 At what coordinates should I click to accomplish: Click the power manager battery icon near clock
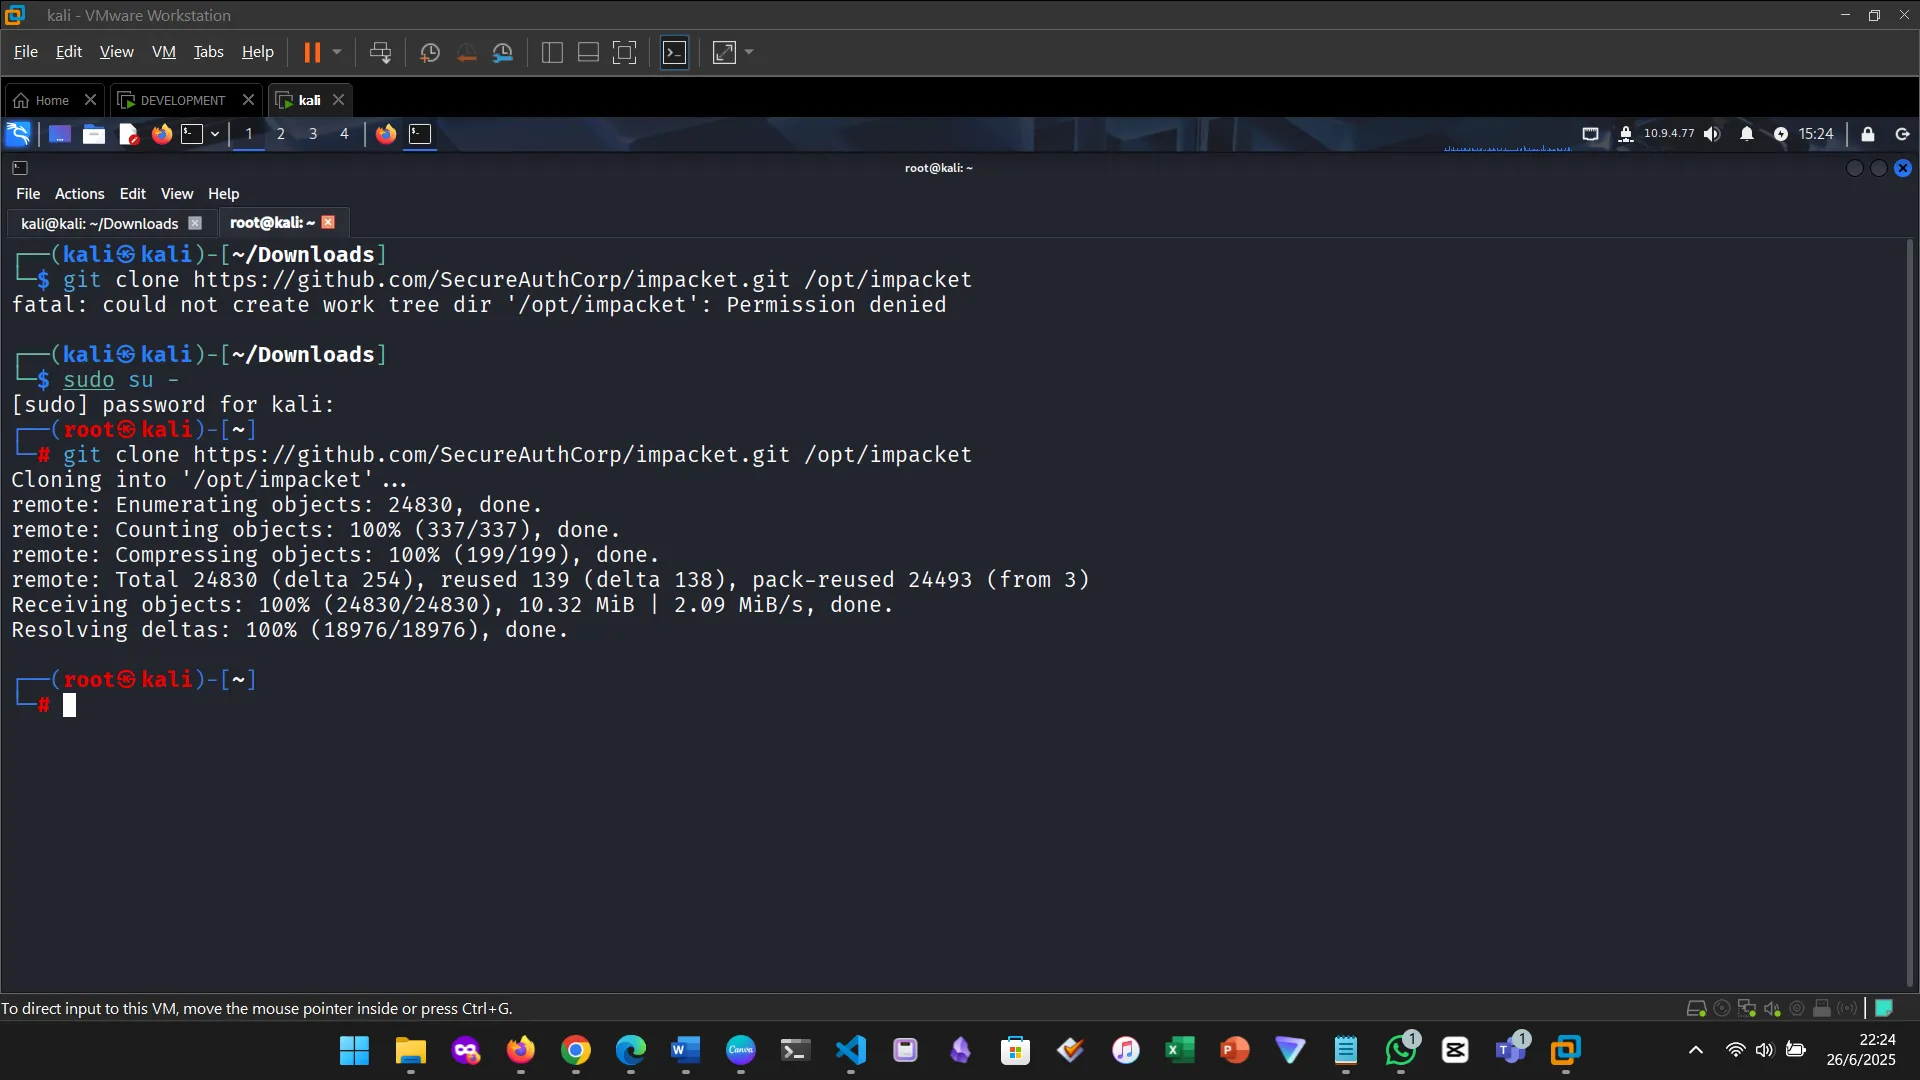point(1781,134)
